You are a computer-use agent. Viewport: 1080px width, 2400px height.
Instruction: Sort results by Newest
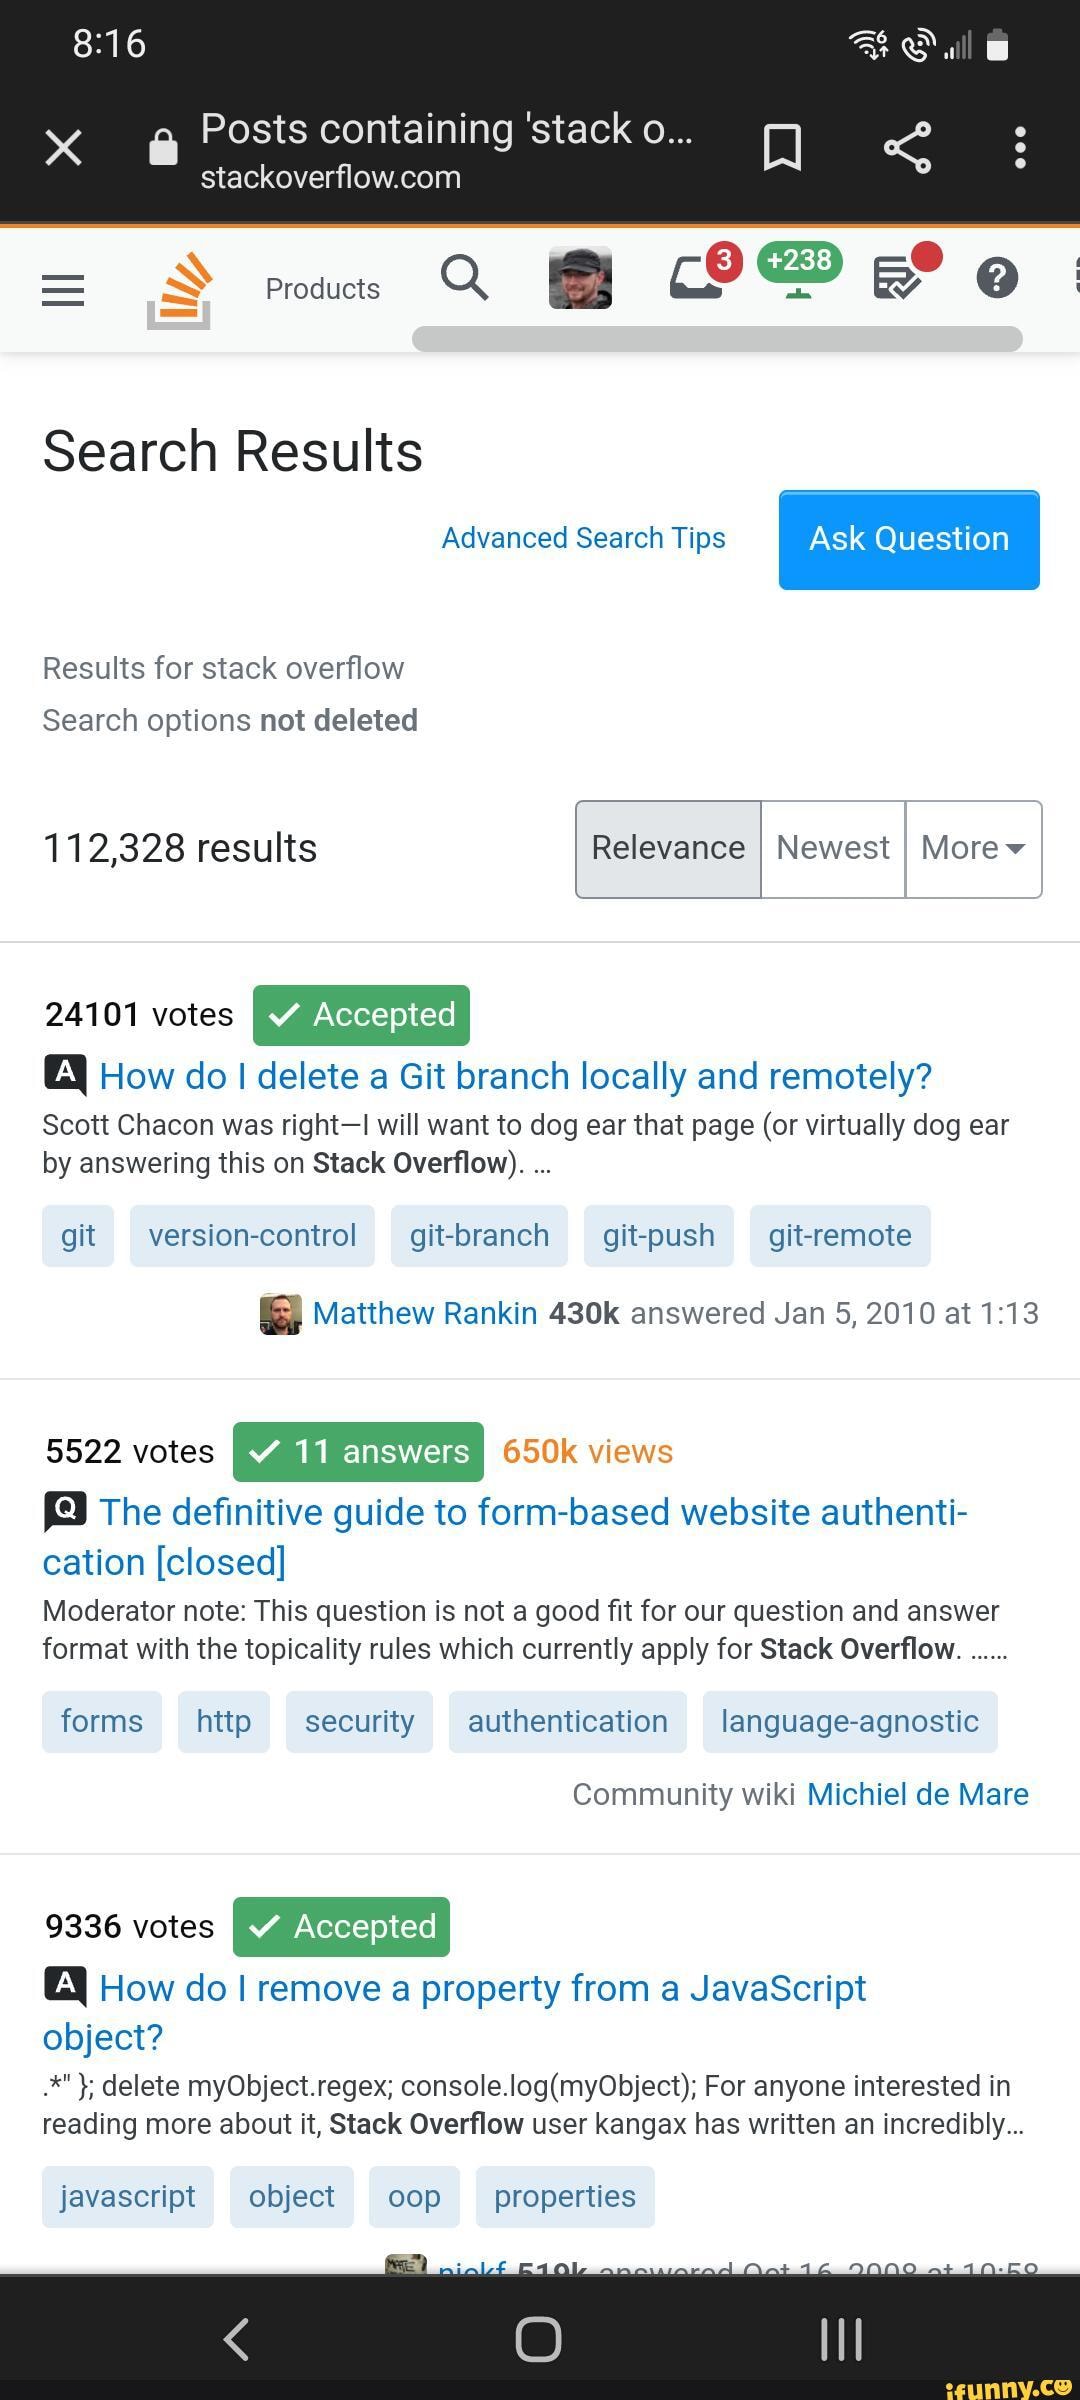point(833,848)
